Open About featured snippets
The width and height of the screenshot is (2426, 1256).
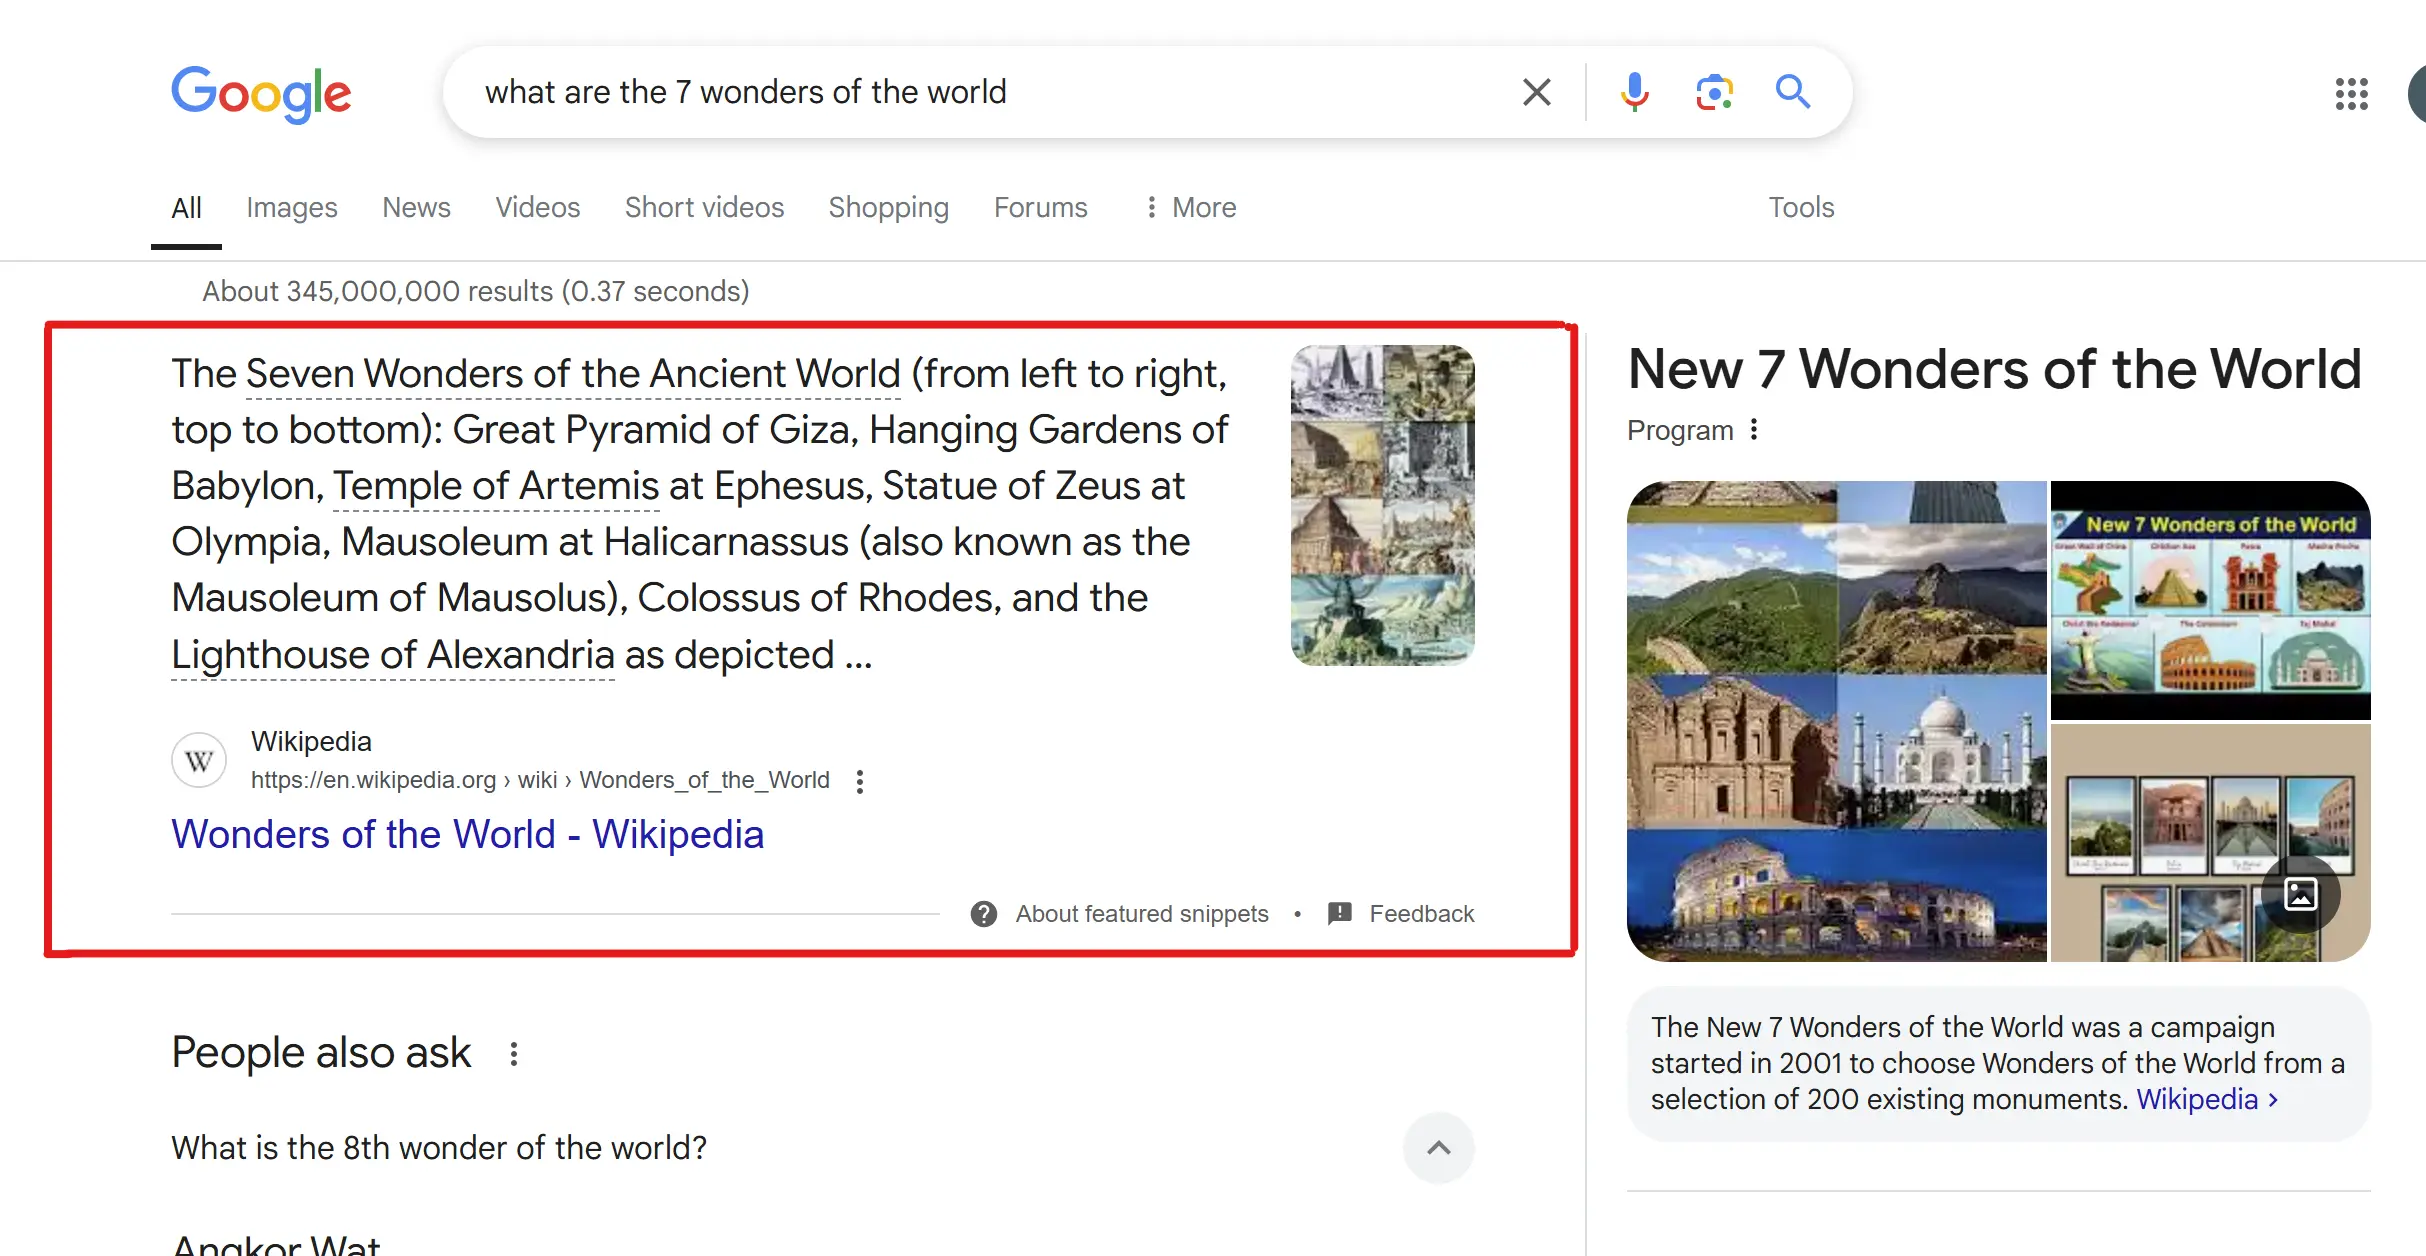point(1142,914)
